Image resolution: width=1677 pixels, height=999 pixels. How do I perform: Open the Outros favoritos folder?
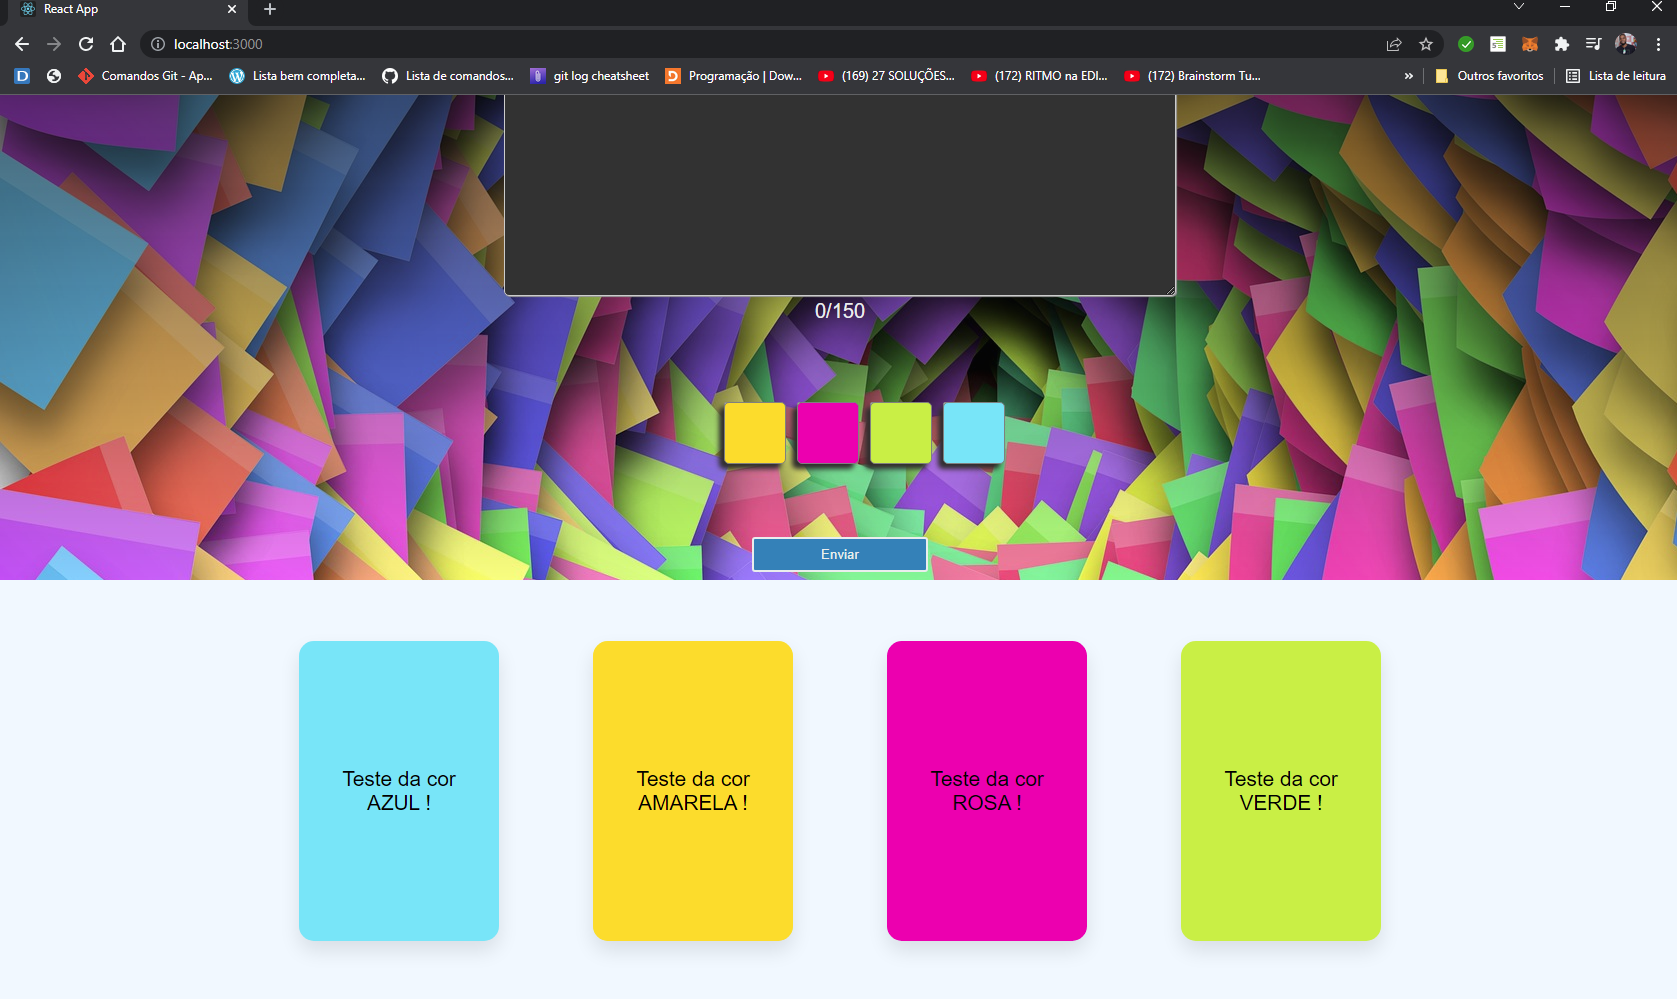(1489, 75)
